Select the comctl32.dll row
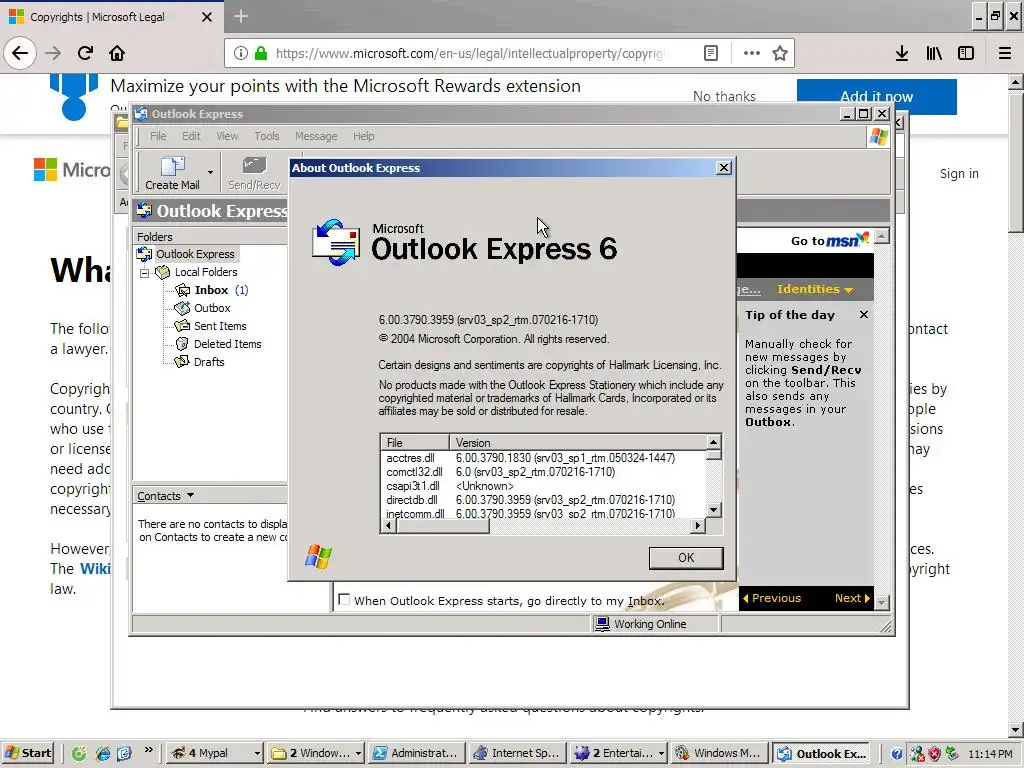1024x768 pixels. [x=543, y=472]
